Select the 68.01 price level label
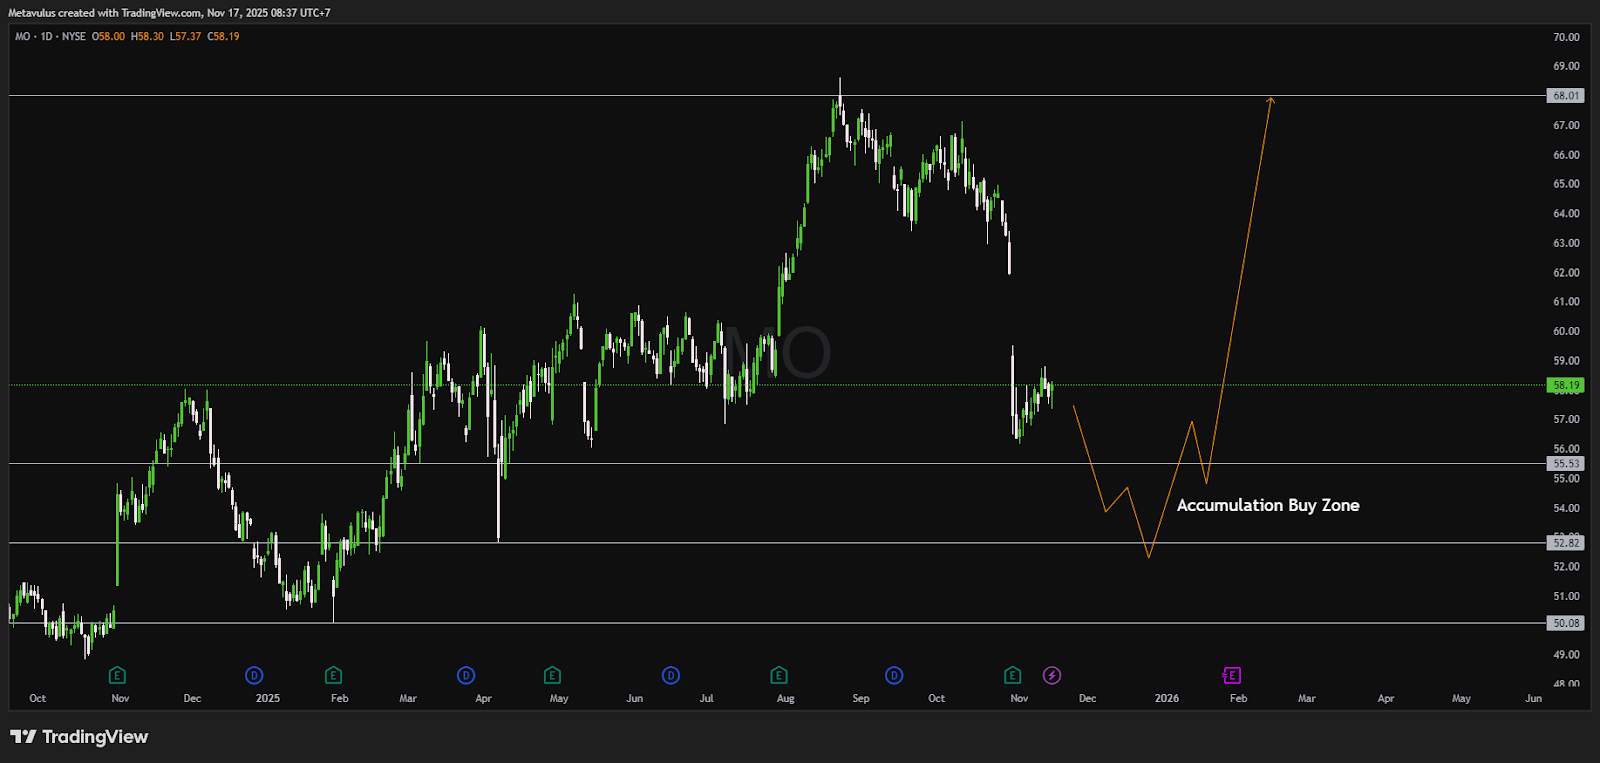1600x763 pixels. coord(1565,96)
